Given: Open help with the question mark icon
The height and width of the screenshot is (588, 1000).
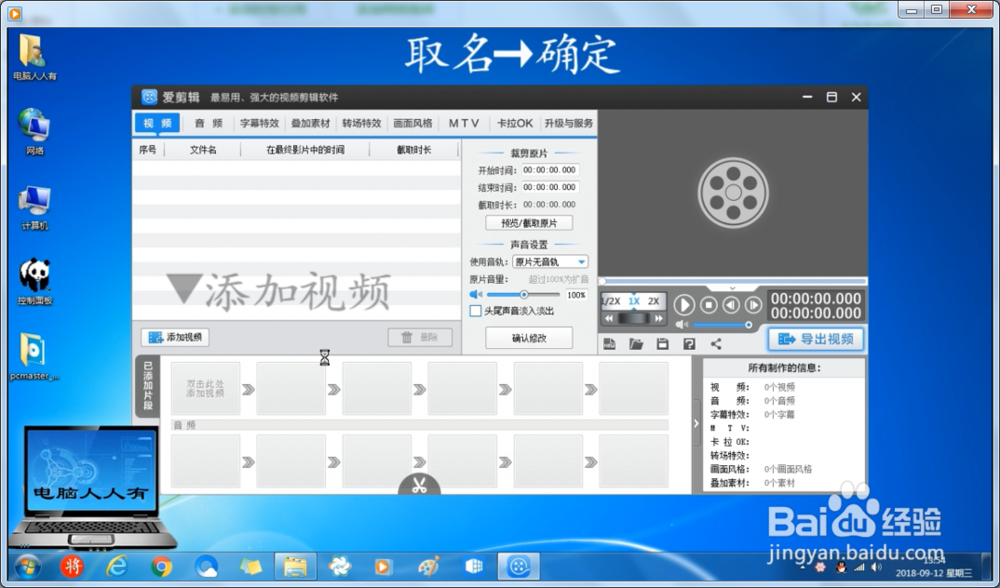Looking at the screenshot, I should click(689, 344).
